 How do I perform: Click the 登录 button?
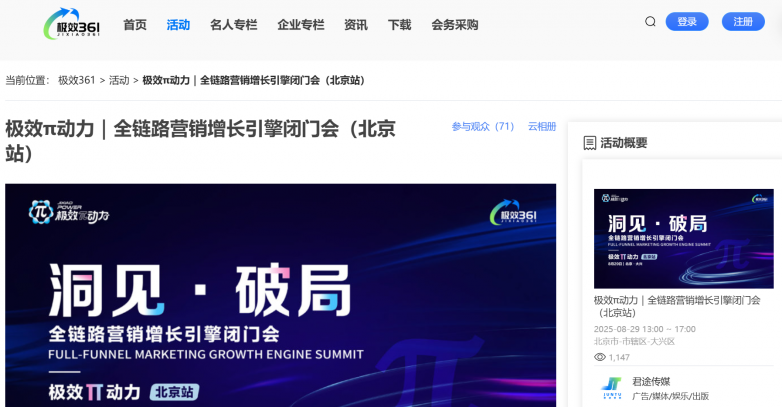pos(687,21)
